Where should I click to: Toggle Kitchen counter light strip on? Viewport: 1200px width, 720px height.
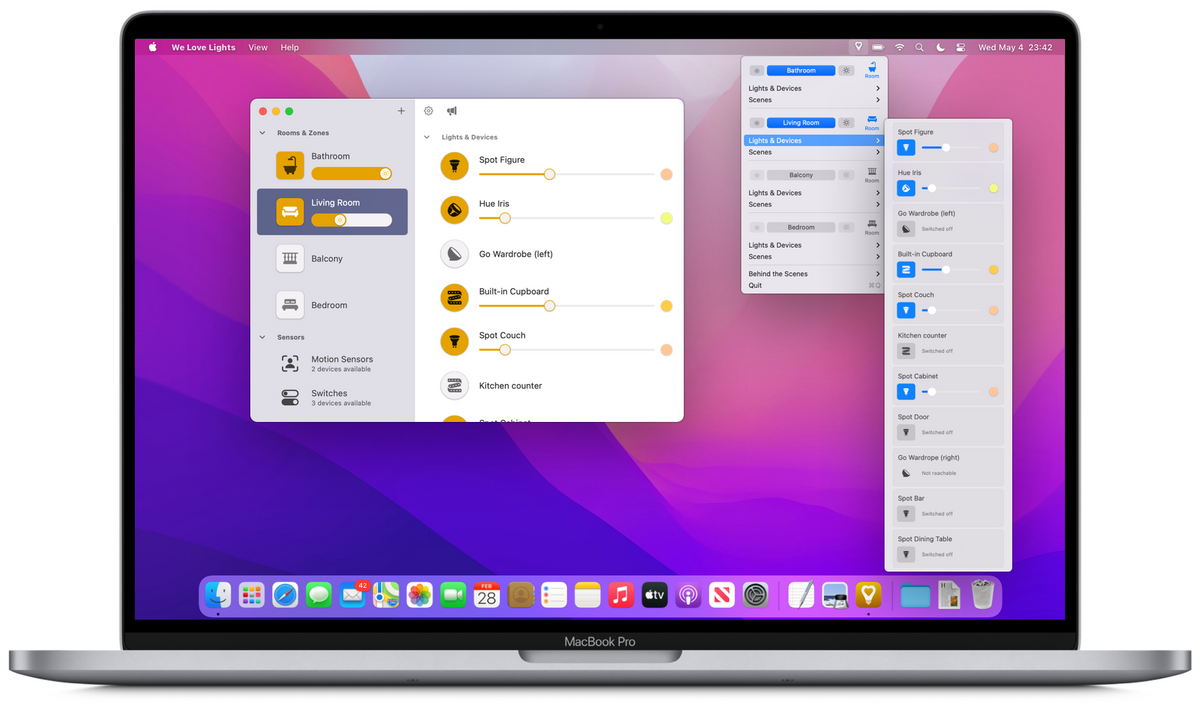(455, 385)
